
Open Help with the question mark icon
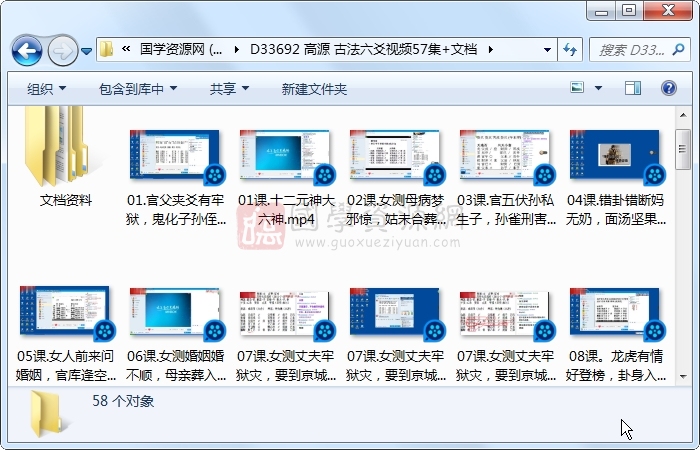click(668, 88)
